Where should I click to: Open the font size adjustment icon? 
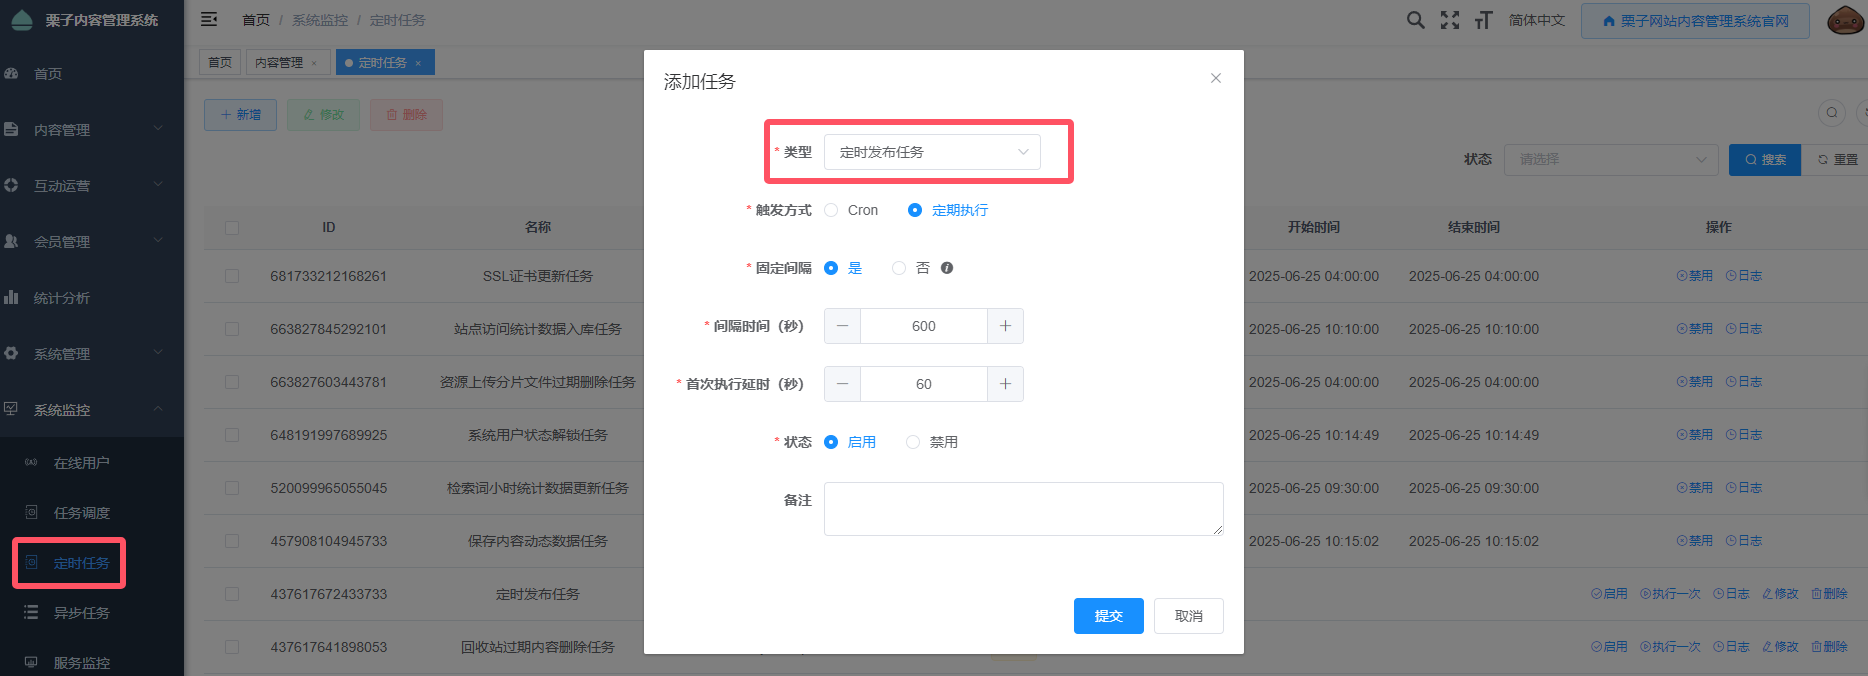1483,20
